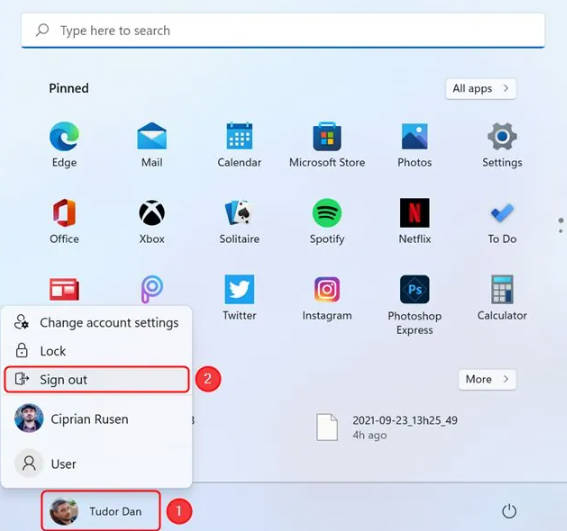Open the Calendar app

[239, 144]
